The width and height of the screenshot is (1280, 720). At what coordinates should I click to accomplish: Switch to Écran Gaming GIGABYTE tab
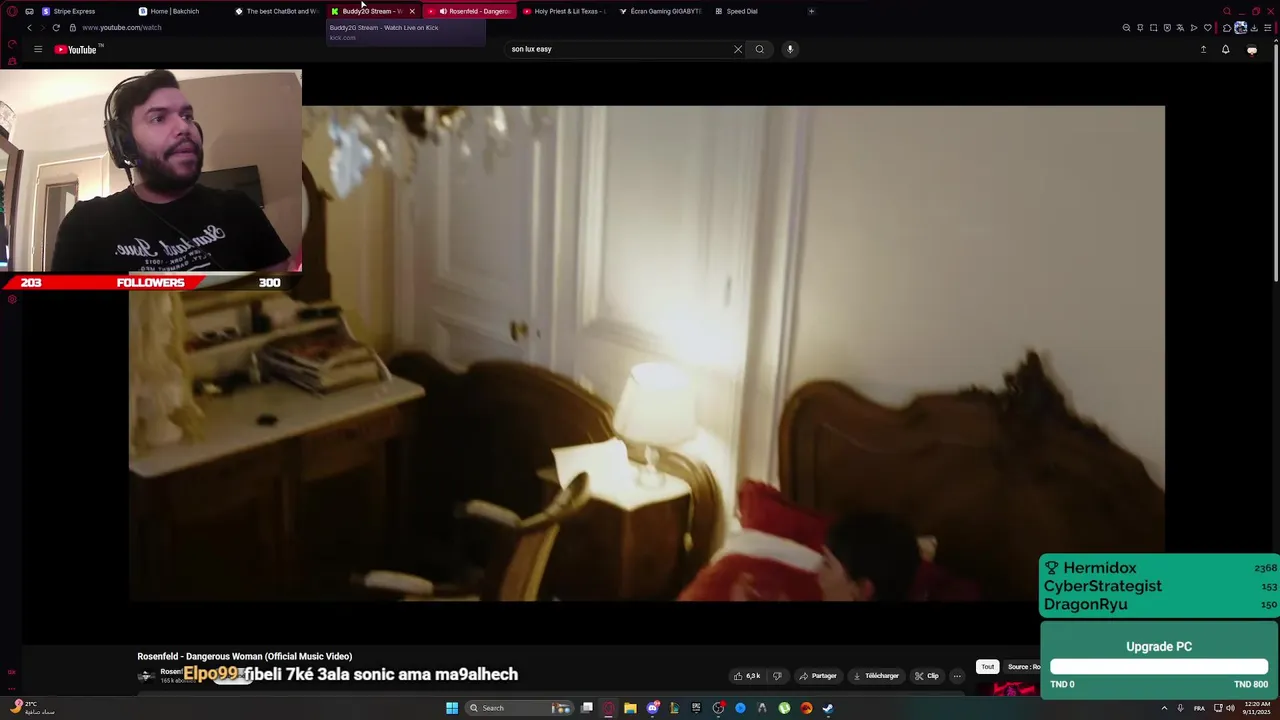(661, 11)
